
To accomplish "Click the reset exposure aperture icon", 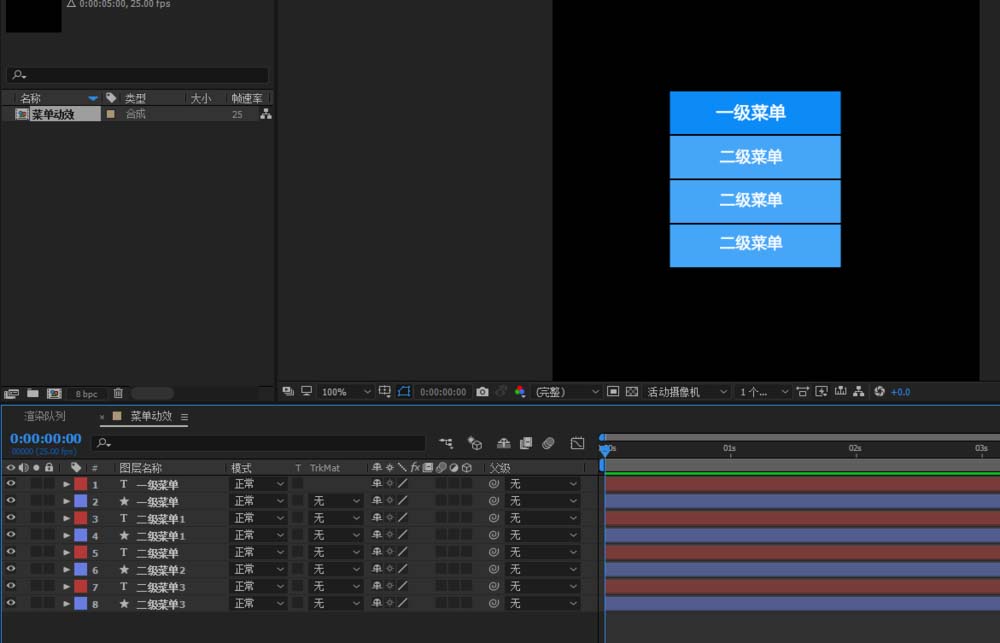I will pos(879,392).
